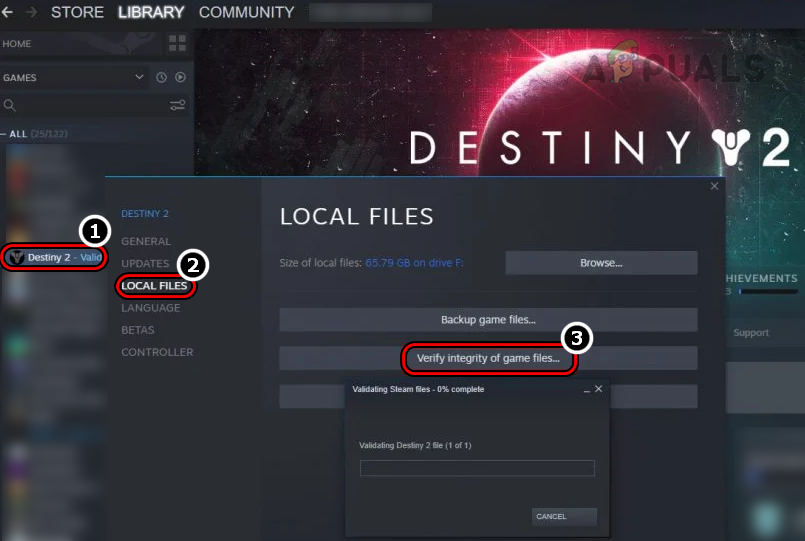Minimize the Validating Steam files window

(x=586, y=390)
